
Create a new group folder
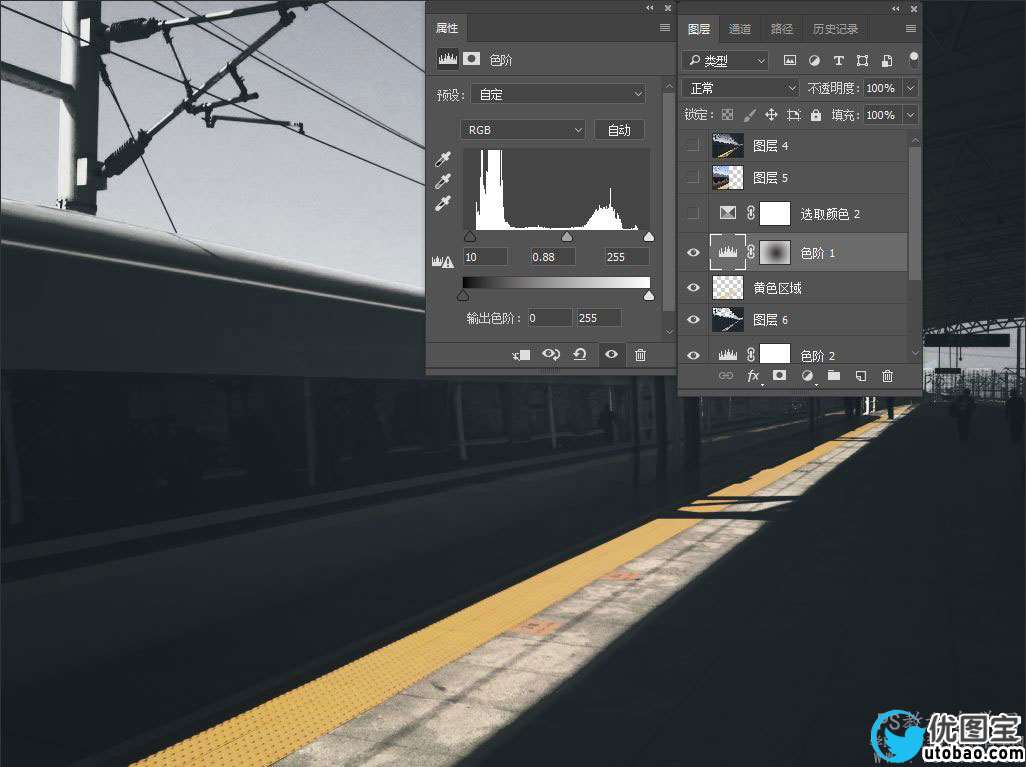coord(833,376)
